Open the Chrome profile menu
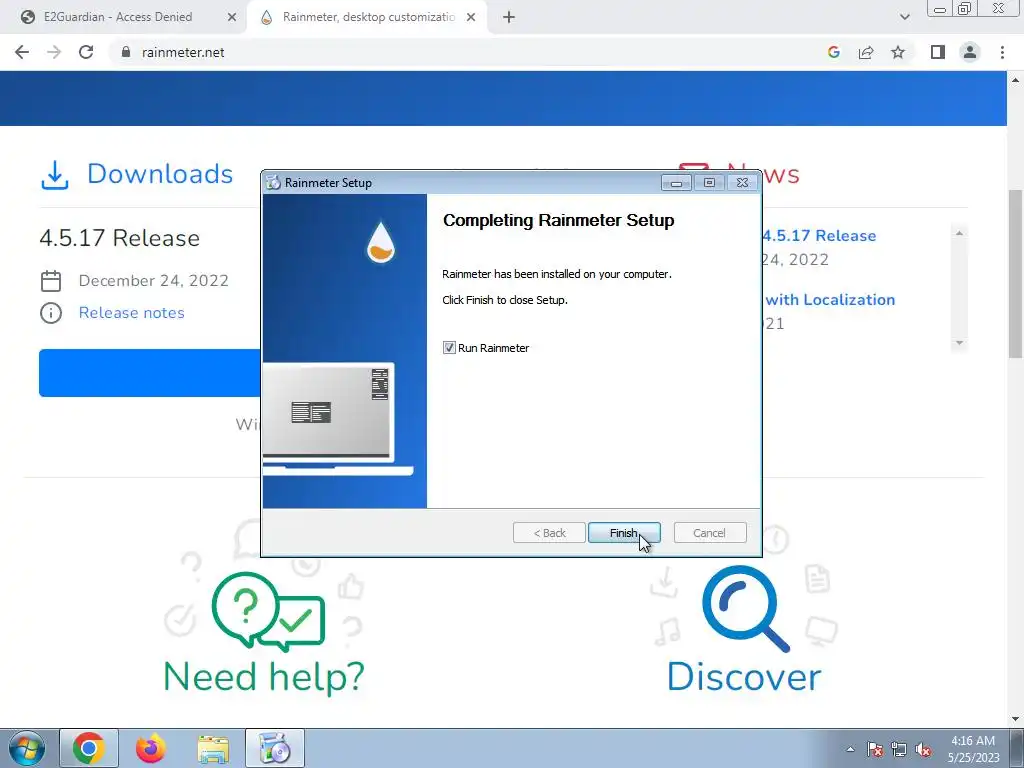 pyautogui.click(x=970, y=52)
